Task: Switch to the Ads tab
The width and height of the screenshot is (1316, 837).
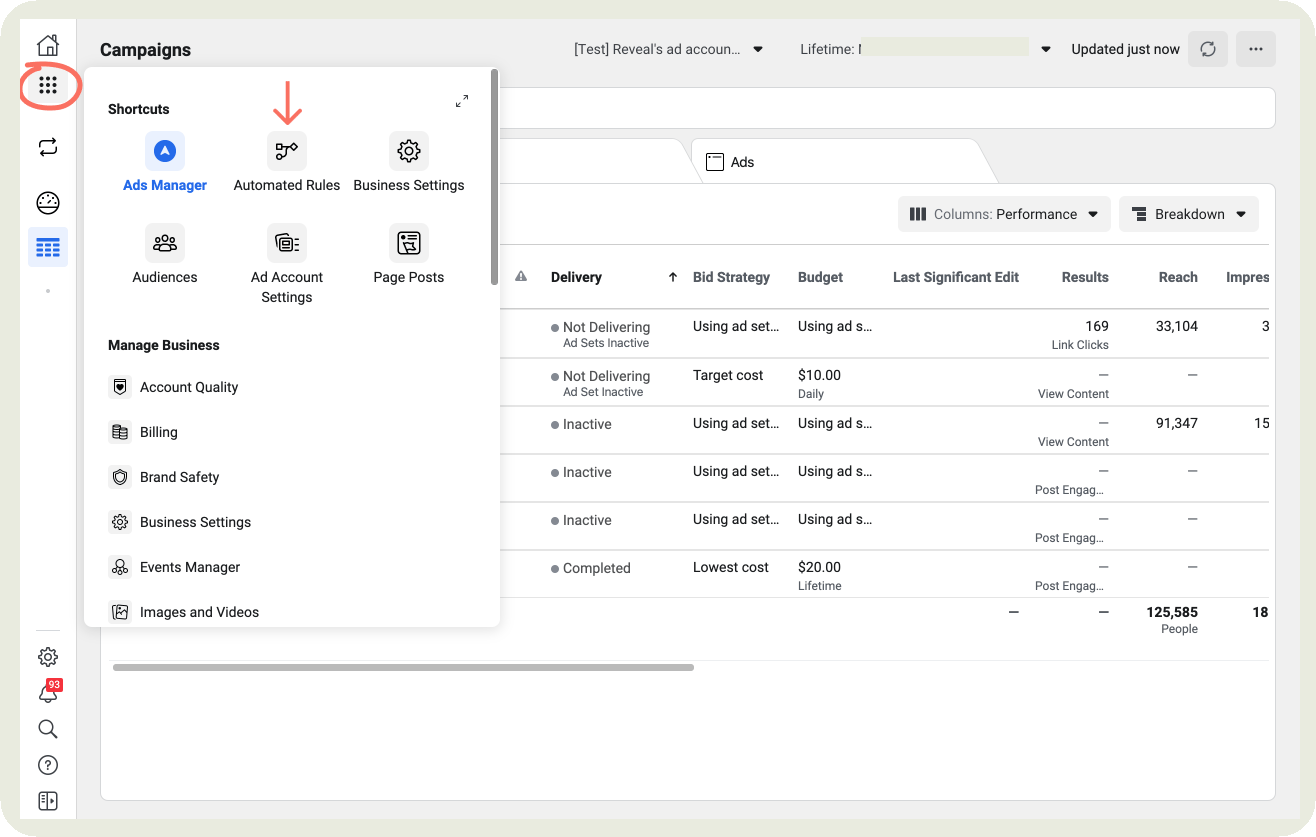Action: pyautogui.click(x=741, y=161)
